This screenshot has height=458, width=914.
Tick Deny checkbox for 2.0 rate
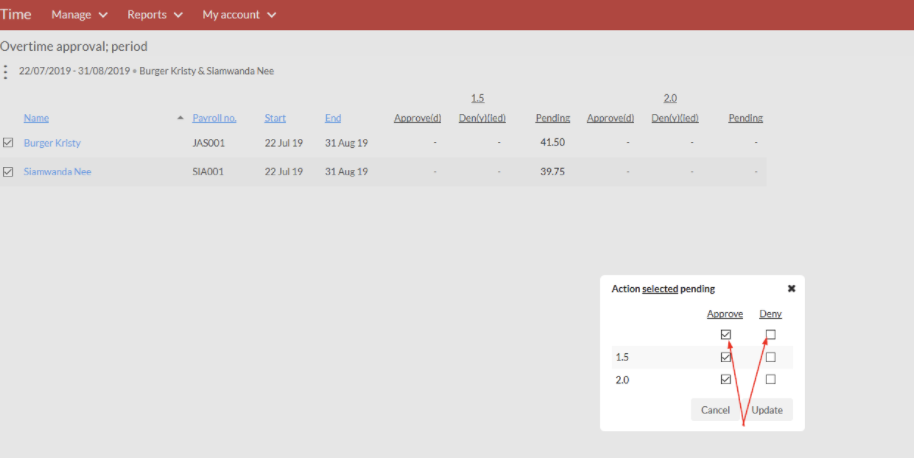click(771, 379)
